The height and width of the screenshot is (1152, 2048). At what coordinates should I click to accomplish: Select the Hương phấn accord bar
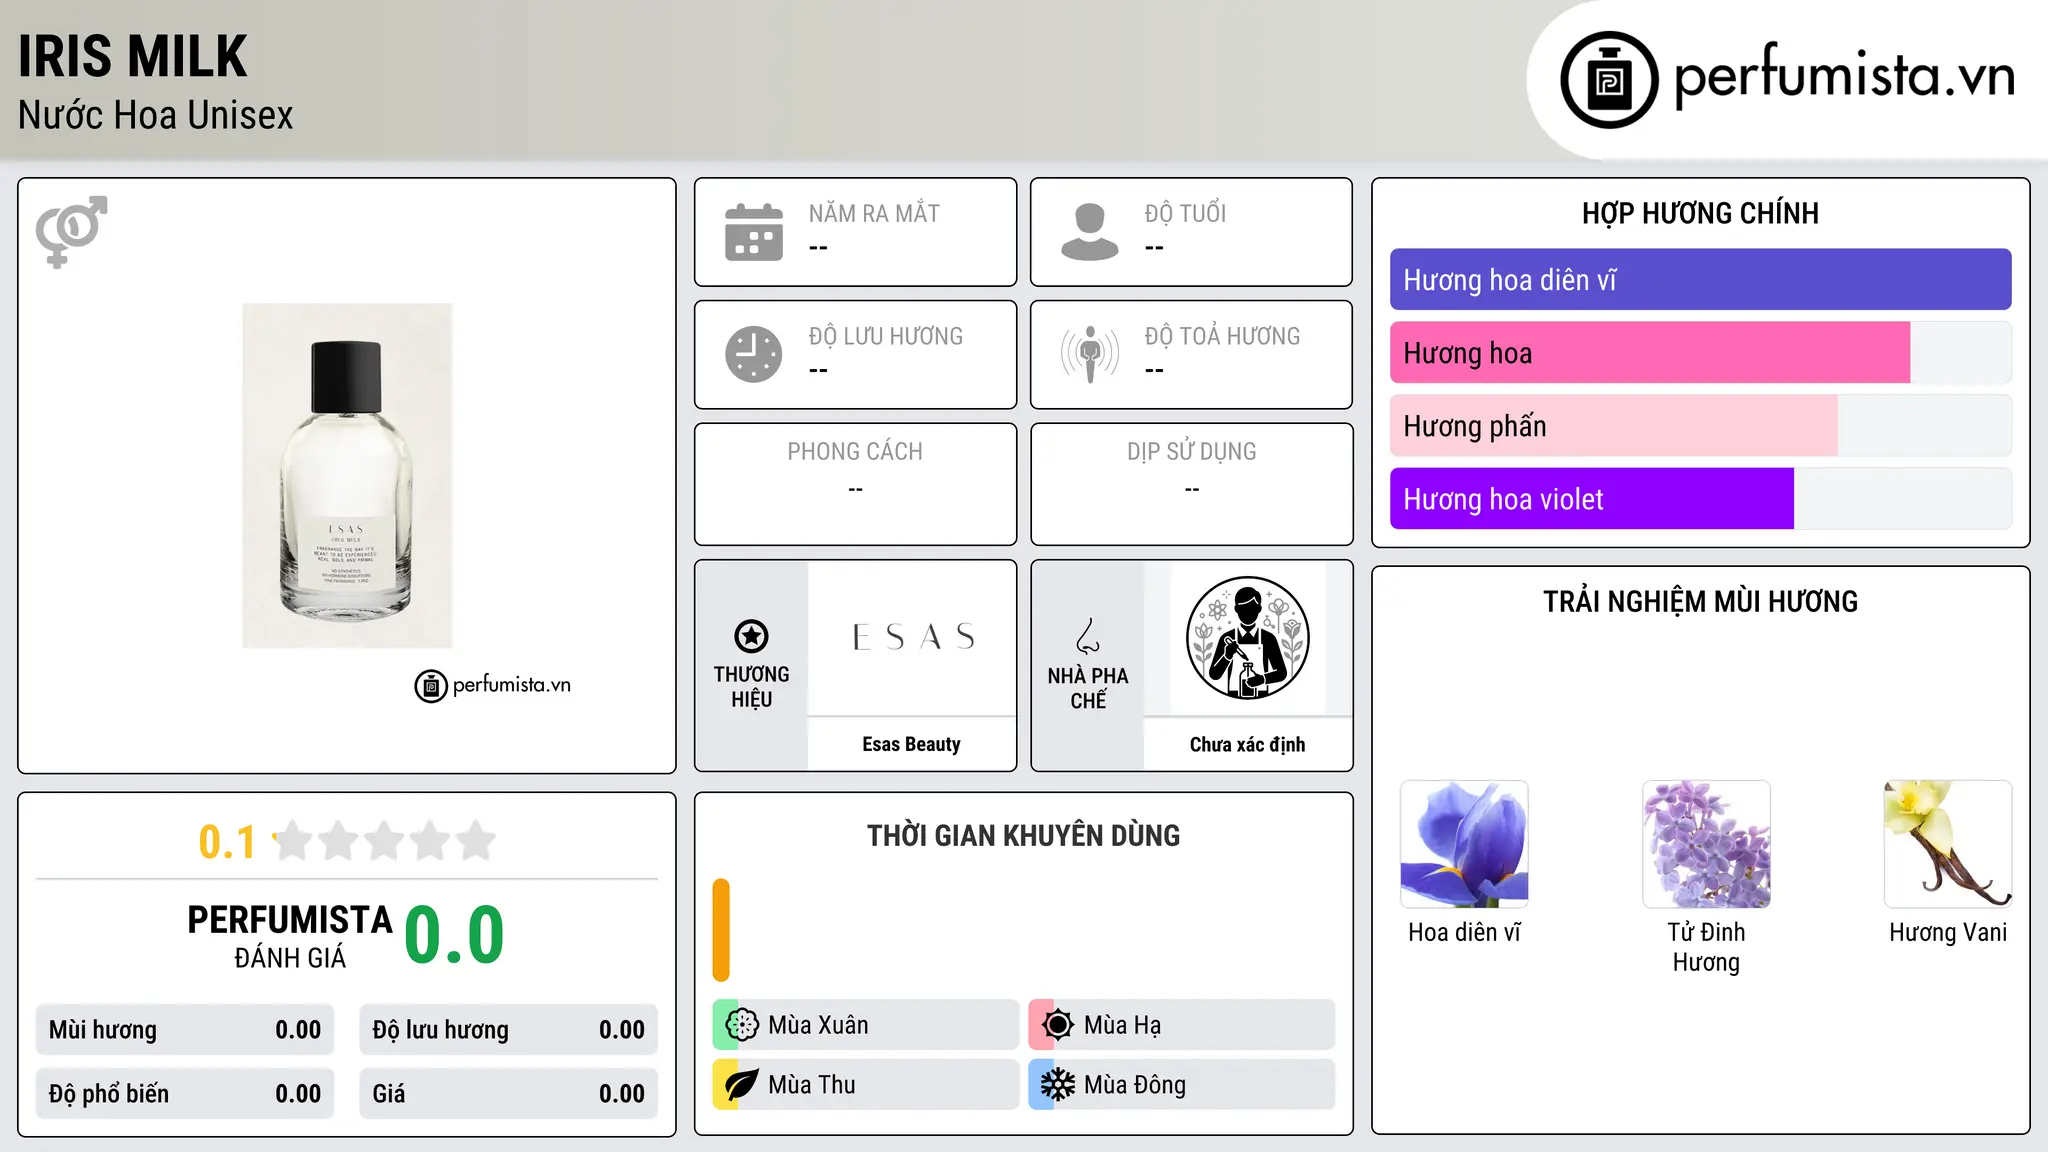click(x=1700, y=425)
